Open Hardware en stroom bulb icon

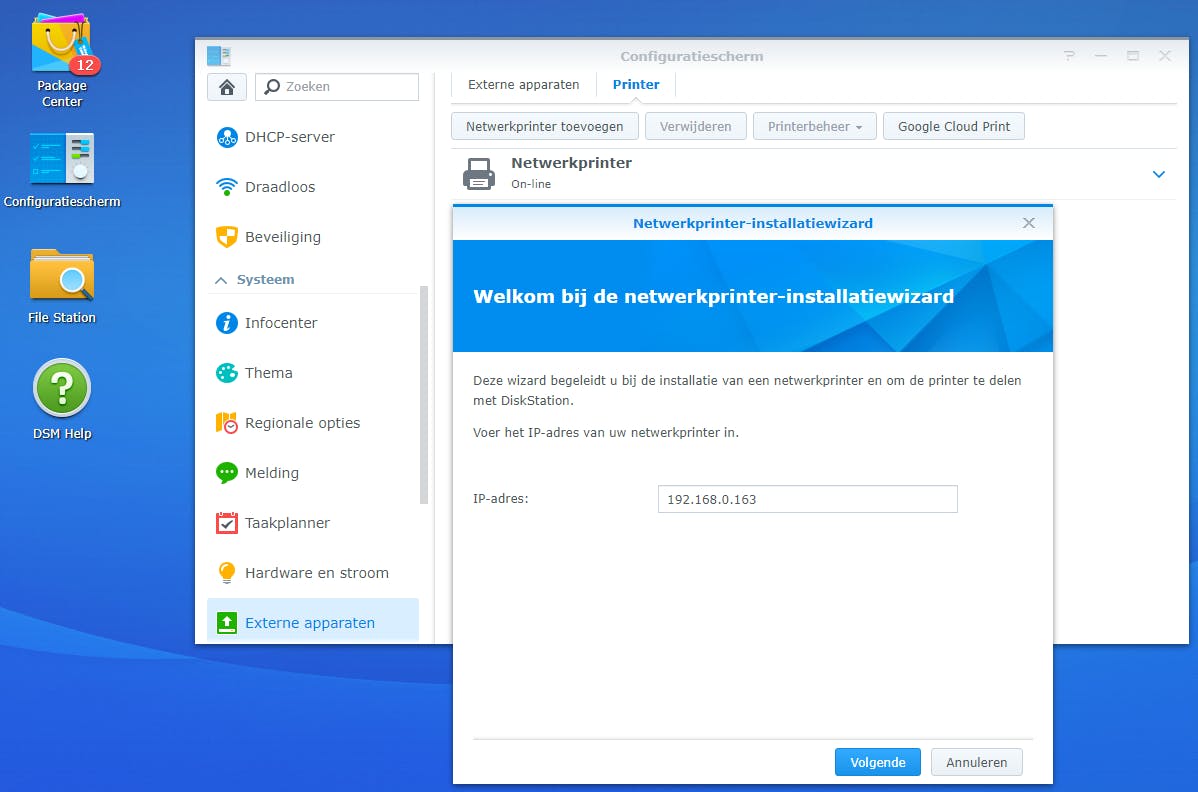pos(227,573)
